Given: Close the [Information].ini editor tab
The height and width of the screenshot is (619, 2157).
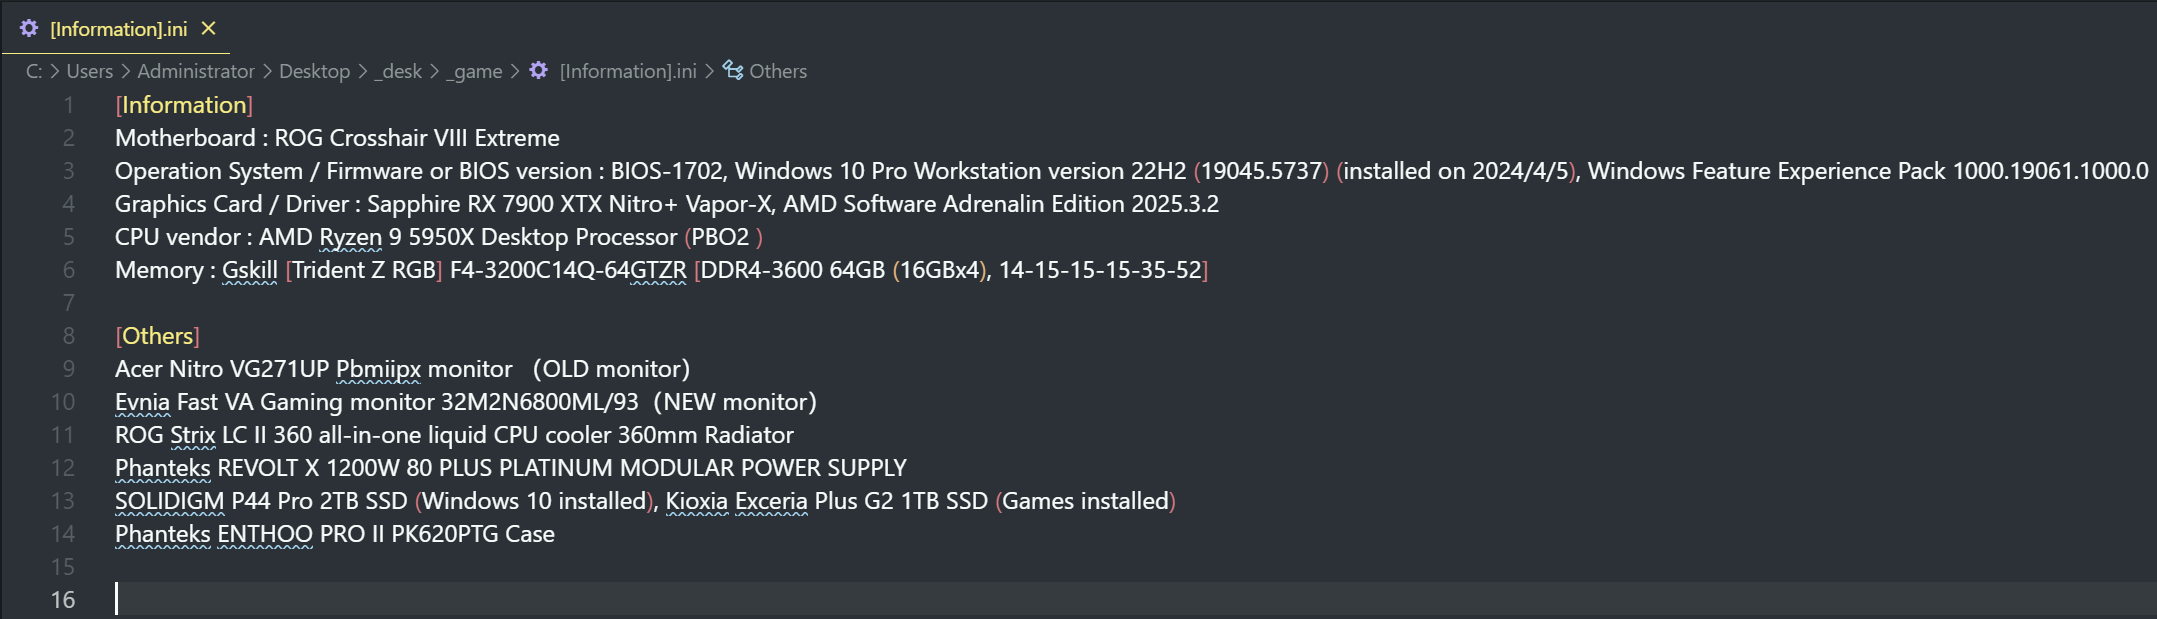Looking at the screenshot, I should 208,29.
